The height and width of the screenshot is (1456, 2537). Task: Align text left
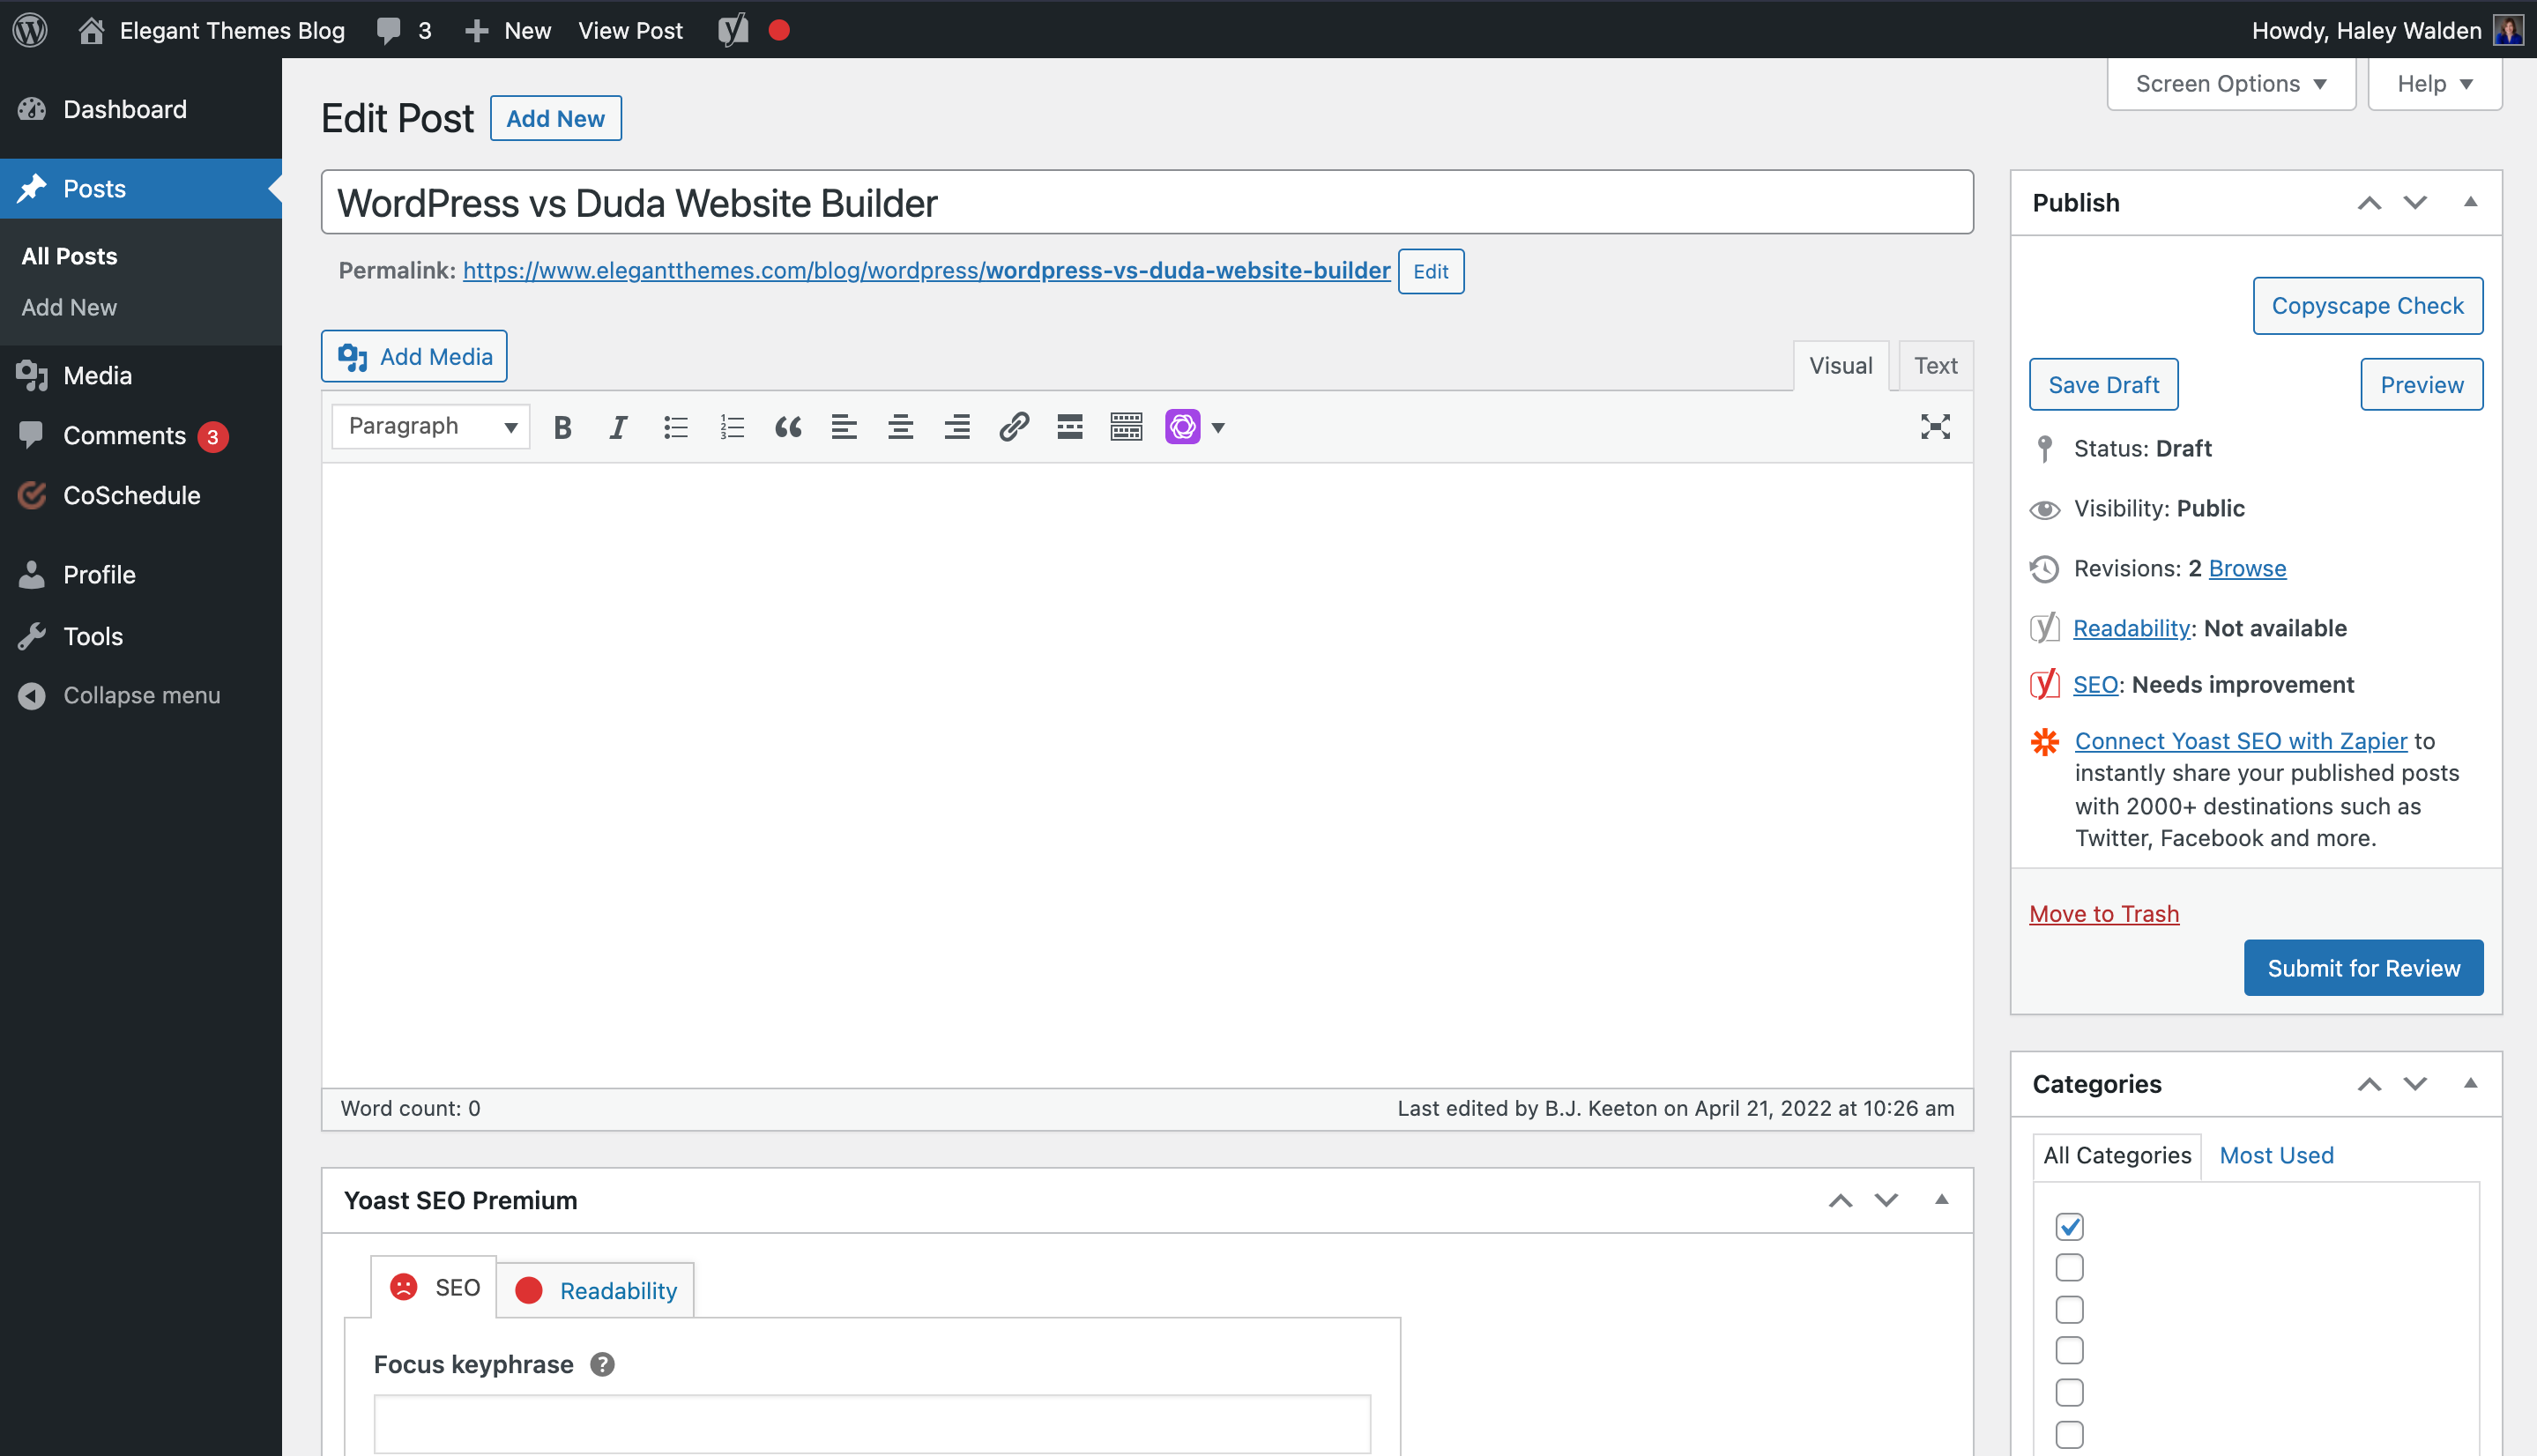click(844, 427)
